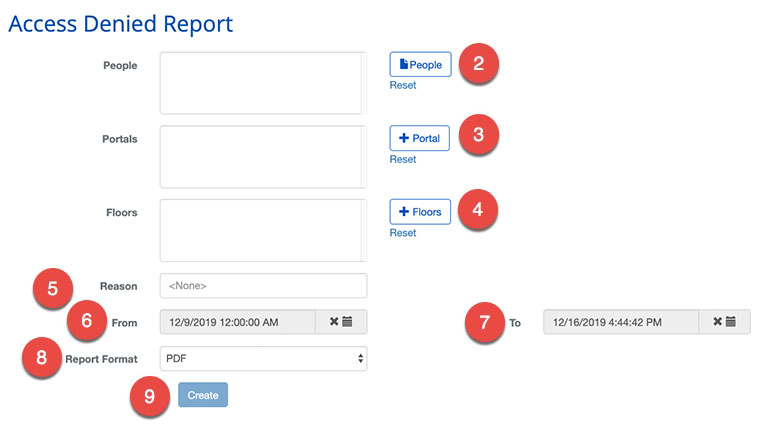The width and height of the screenshot is (769, 436).
Task: Click the People selection button
Action: (x=420, y=64)
